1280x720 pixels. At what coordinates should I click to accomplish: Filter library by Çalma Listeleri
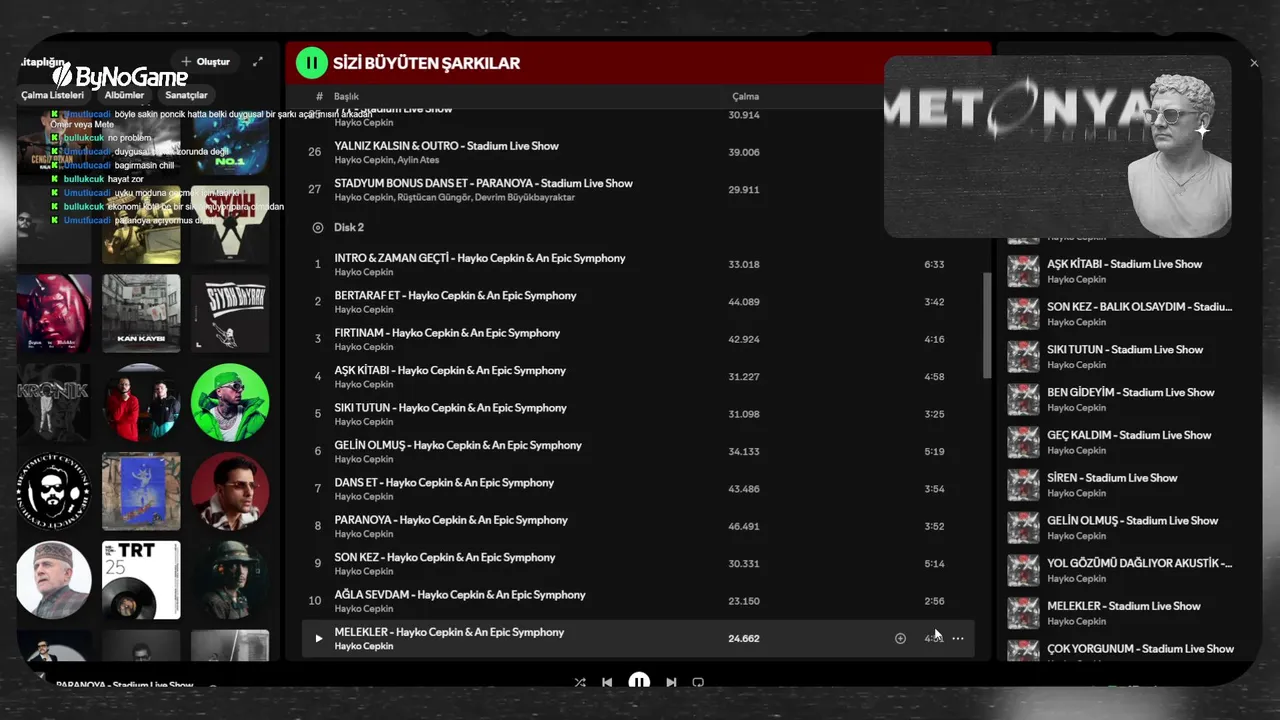coord(53,95)
